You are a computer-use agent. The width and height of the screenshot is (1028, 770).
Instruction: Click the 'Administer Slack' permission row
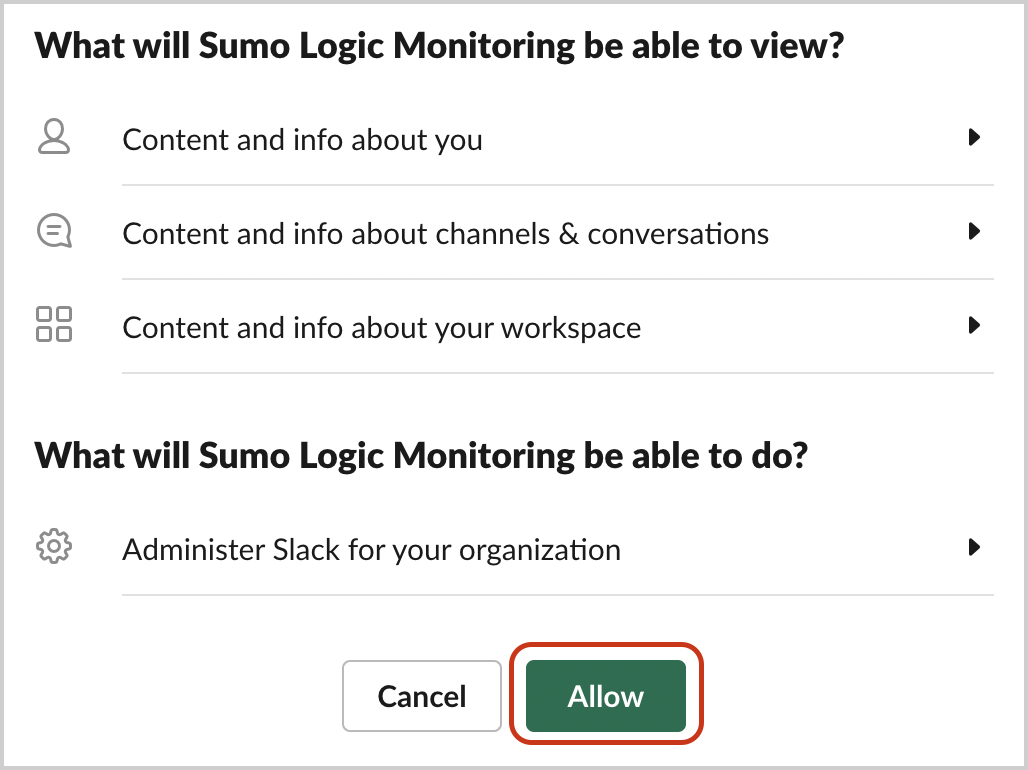click(x=371, y=549)
